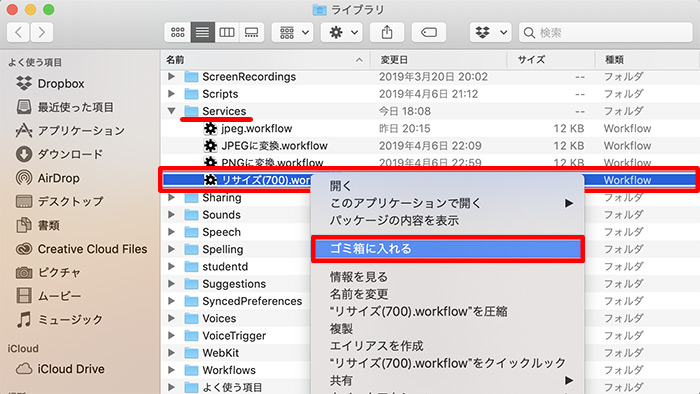700x394 pixels.
Task: Expand the Sharing folder
Action: pos(171,197)
